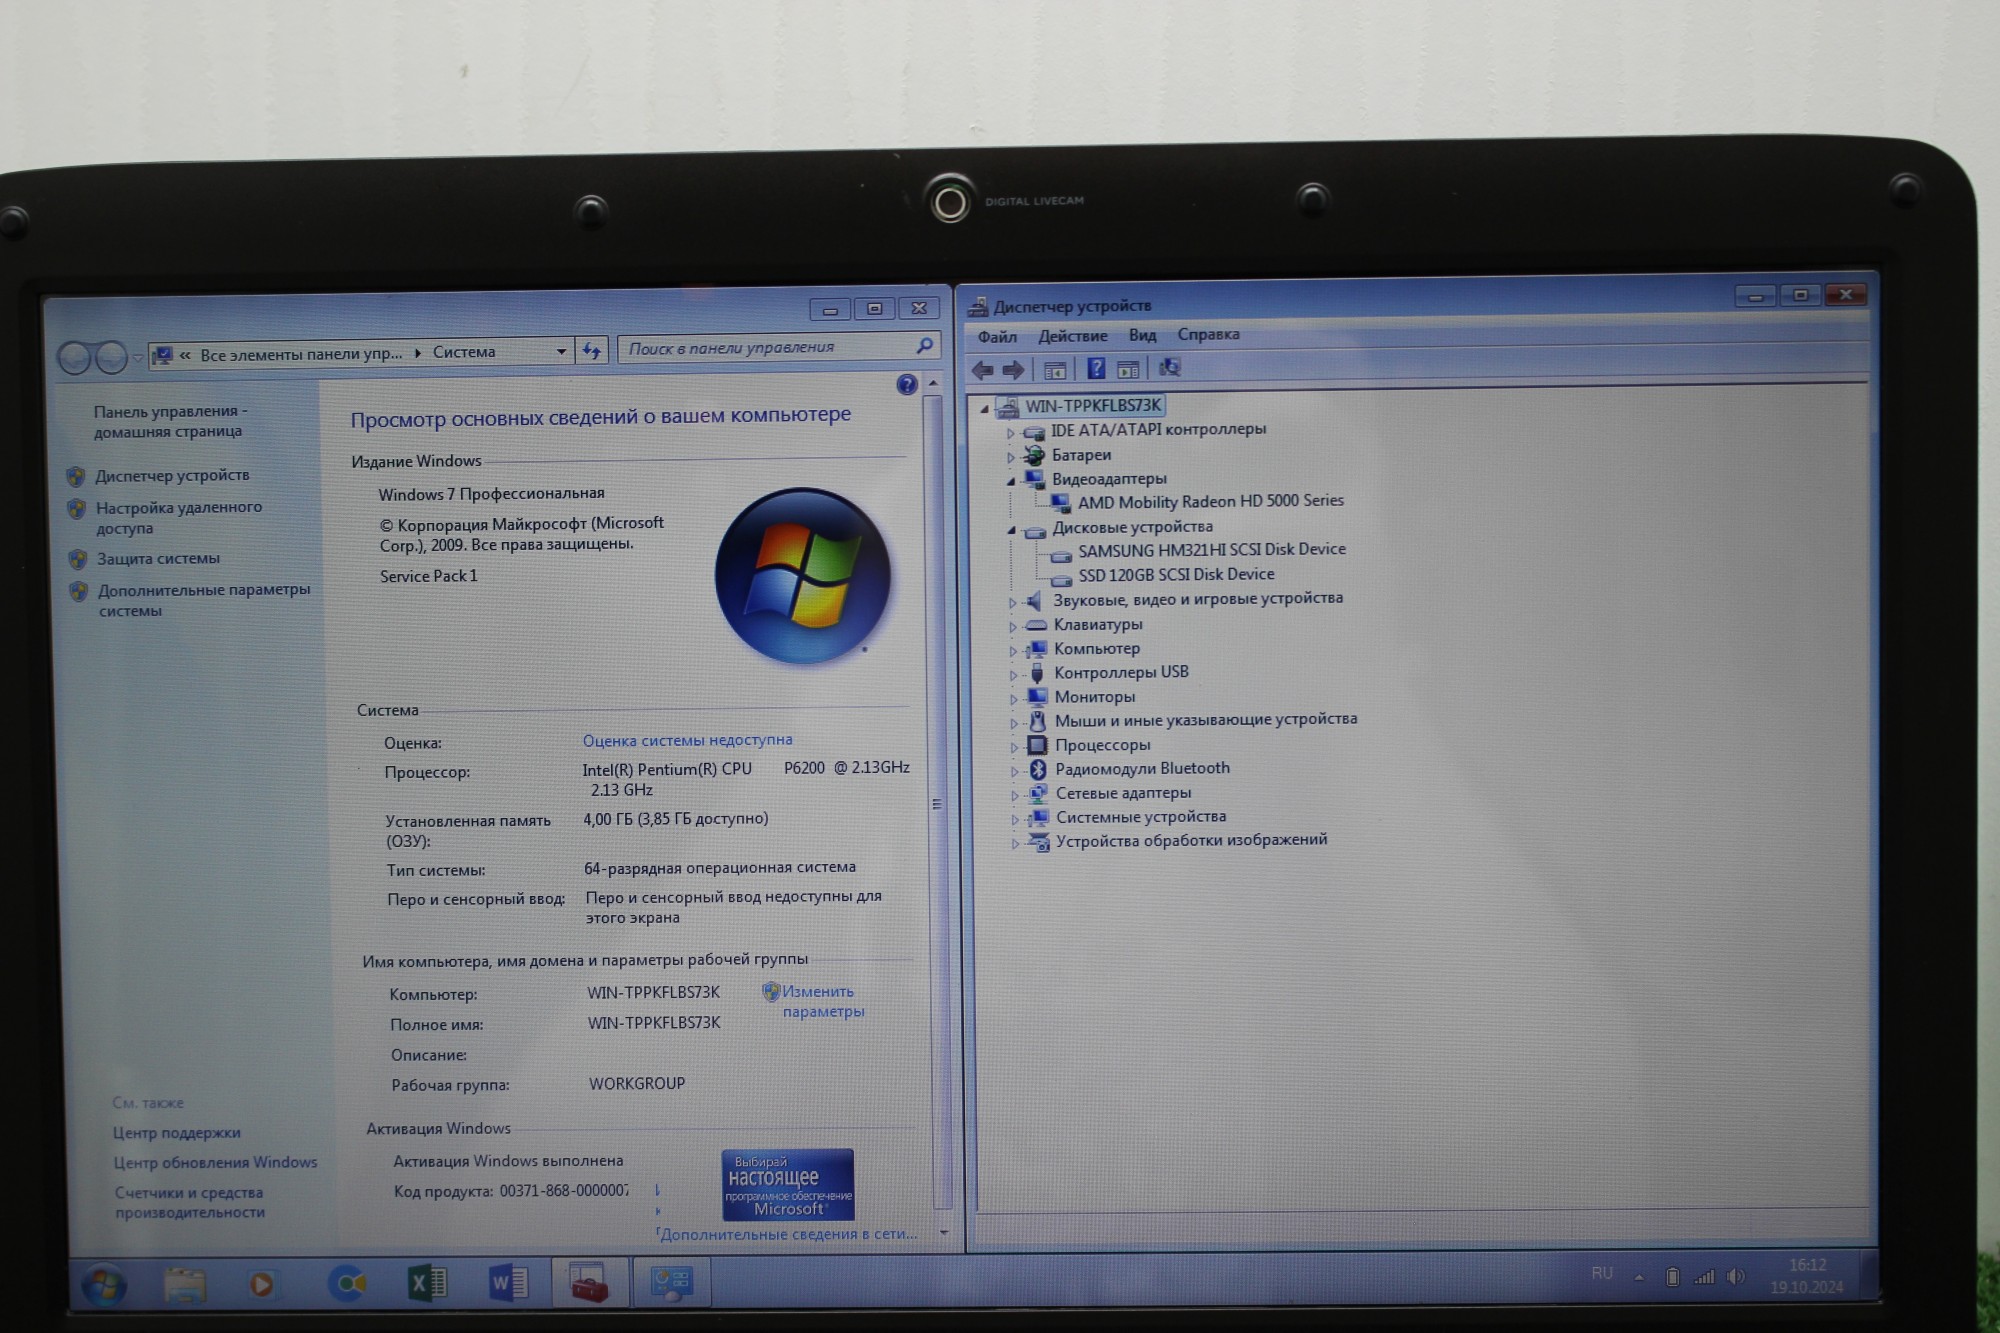Click the volume speaker tray icon
This screenshot has height=1333, width=2000.
[x=1736, y=1277]
